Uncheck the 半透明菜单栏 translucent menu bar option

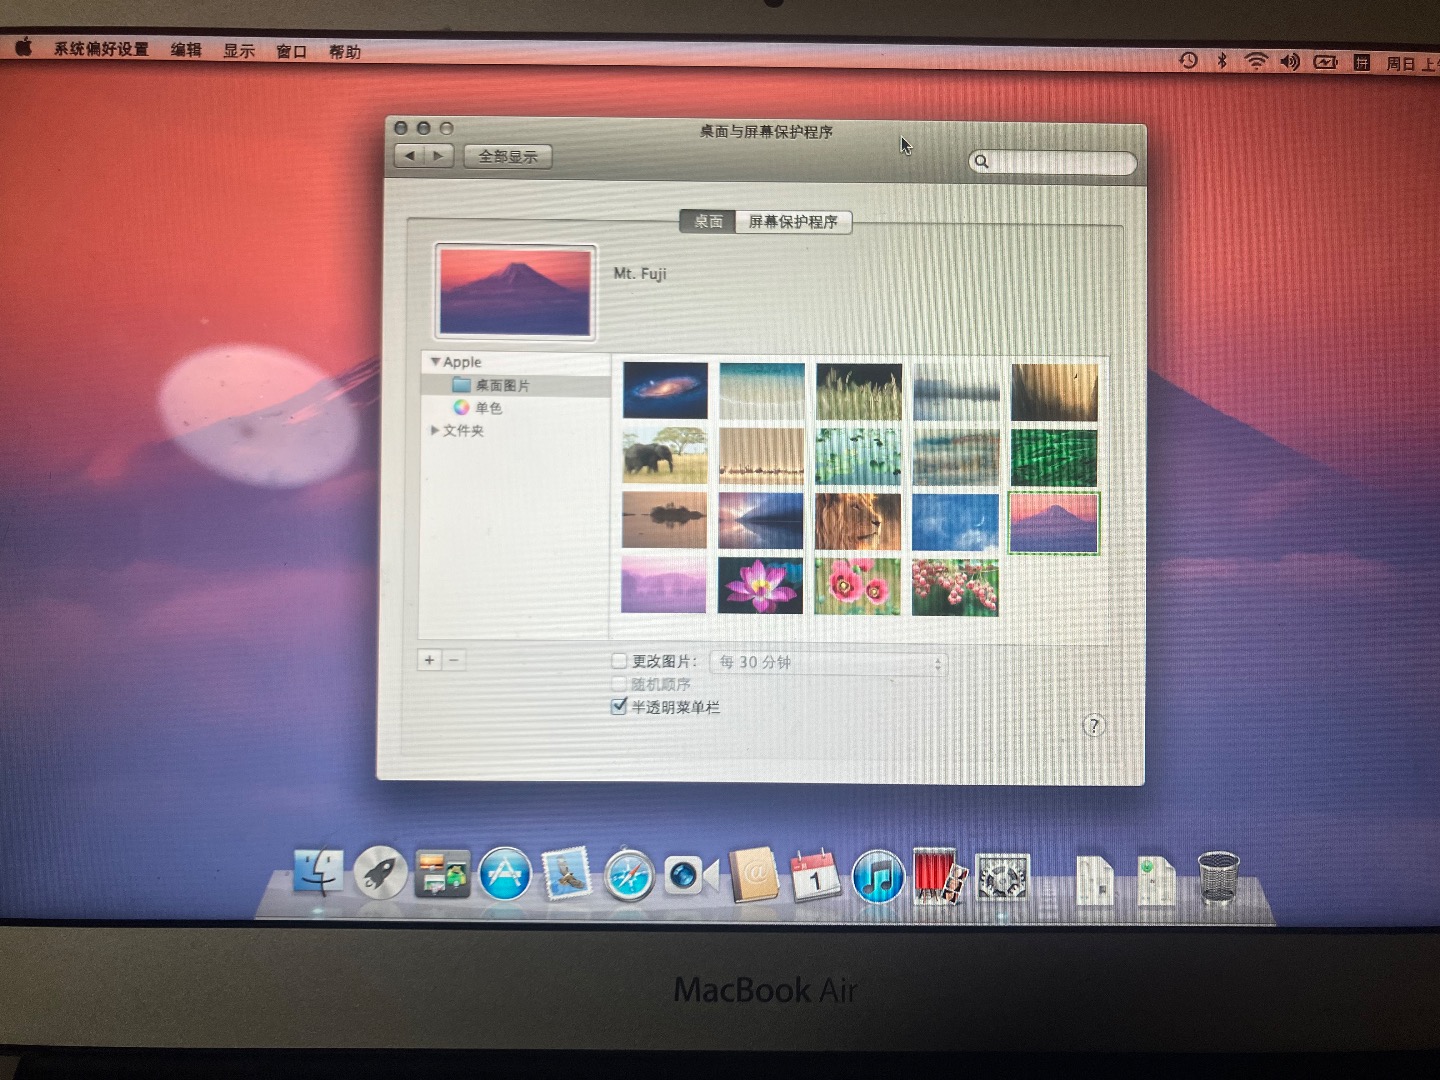coord(618,706)
